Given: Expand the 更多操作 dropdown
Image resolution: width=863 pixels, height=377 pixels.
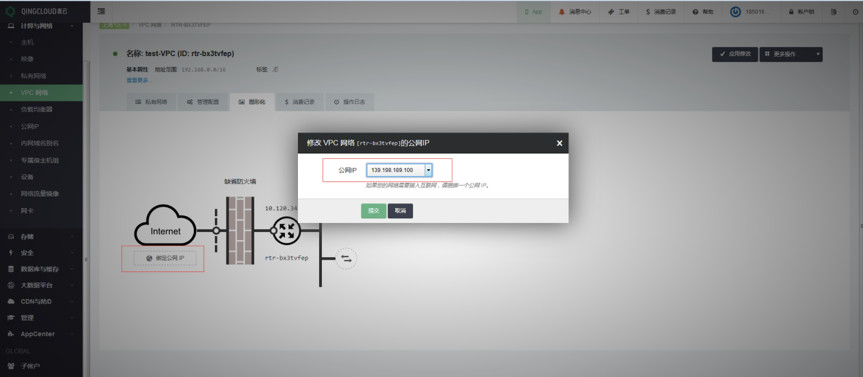Looking at the screenshot, I should point(791,54).
